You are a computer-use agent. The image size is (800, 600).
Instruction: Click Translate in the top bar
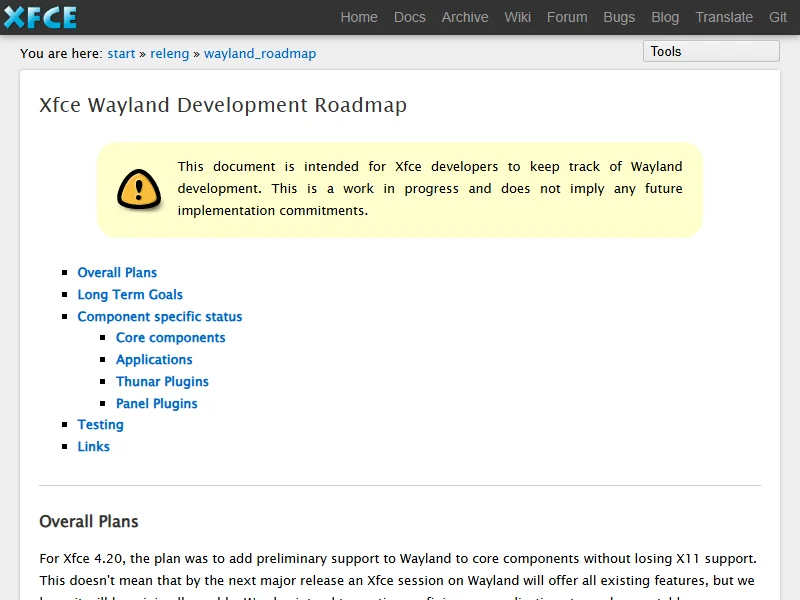(x=724, y=17)
